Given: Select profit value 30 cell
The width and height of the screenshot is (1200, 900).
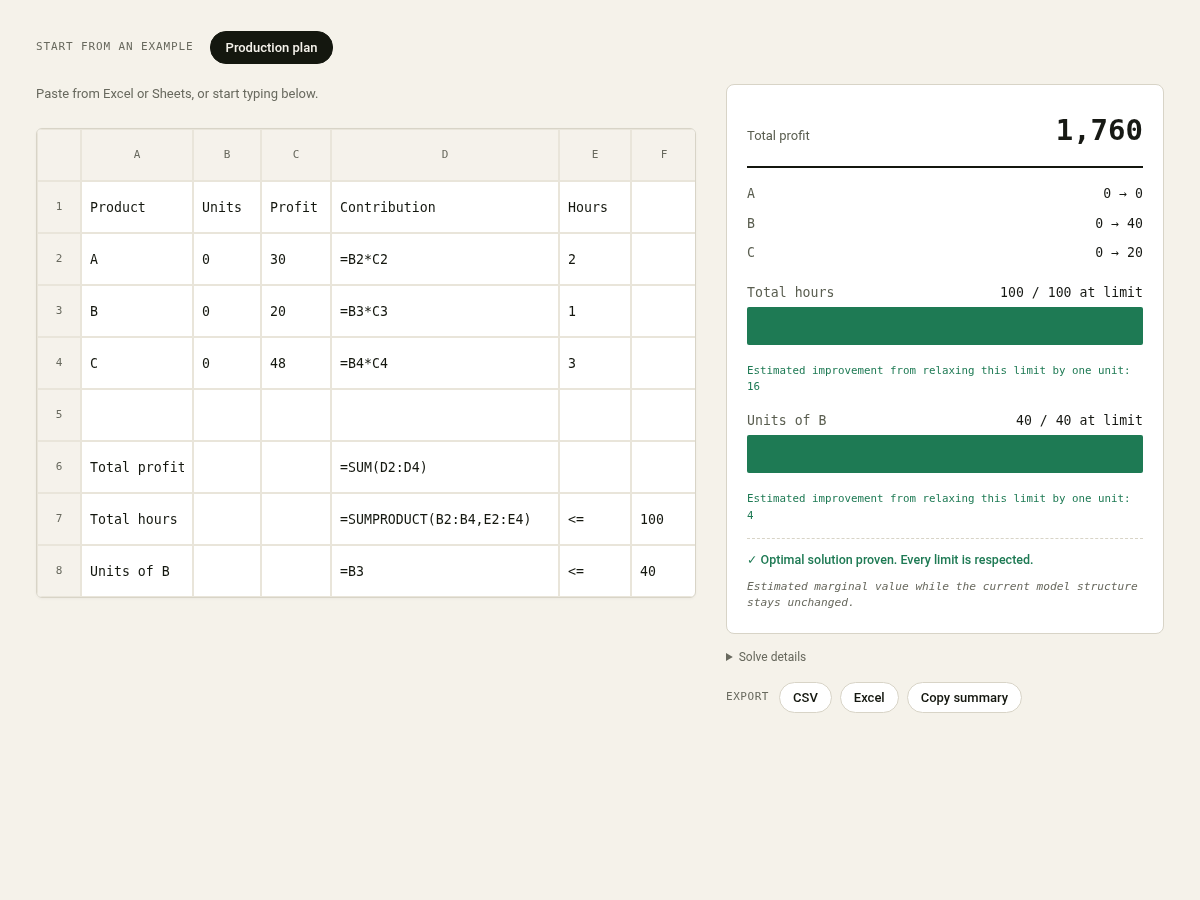Looking at the screenshot, I should click(x=296, y=259).
